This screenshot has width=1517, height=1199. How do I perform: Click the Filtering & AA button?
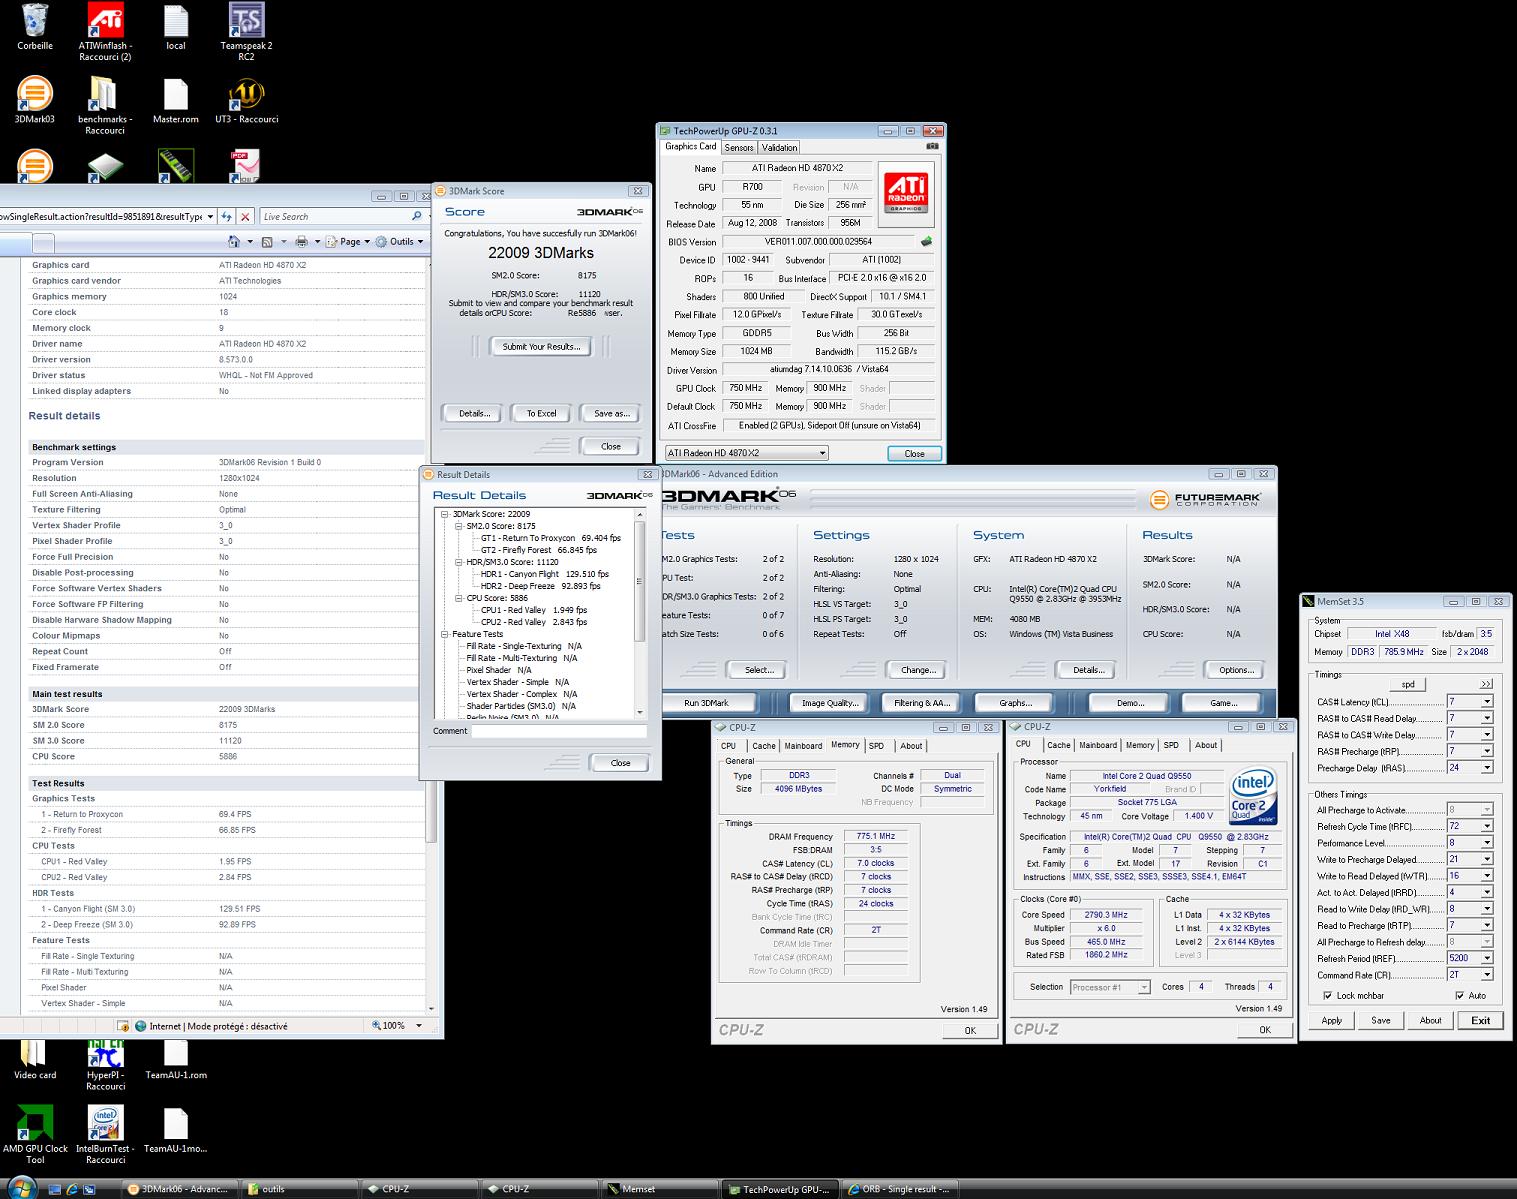(921, 702)
